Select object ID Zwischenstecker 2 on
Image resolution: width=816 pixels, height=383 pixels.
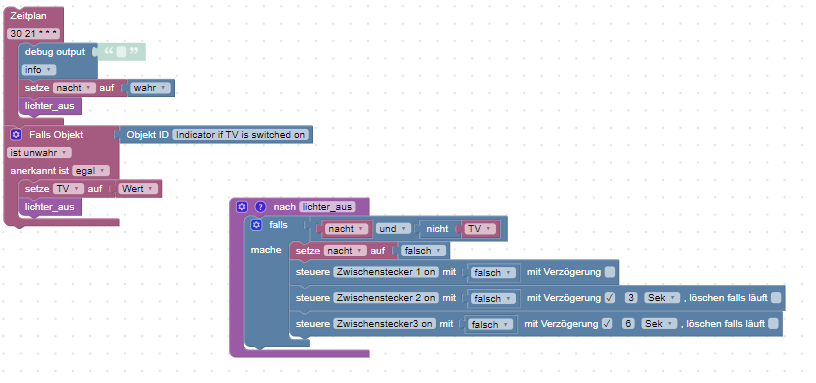click(x=386, y=298)
